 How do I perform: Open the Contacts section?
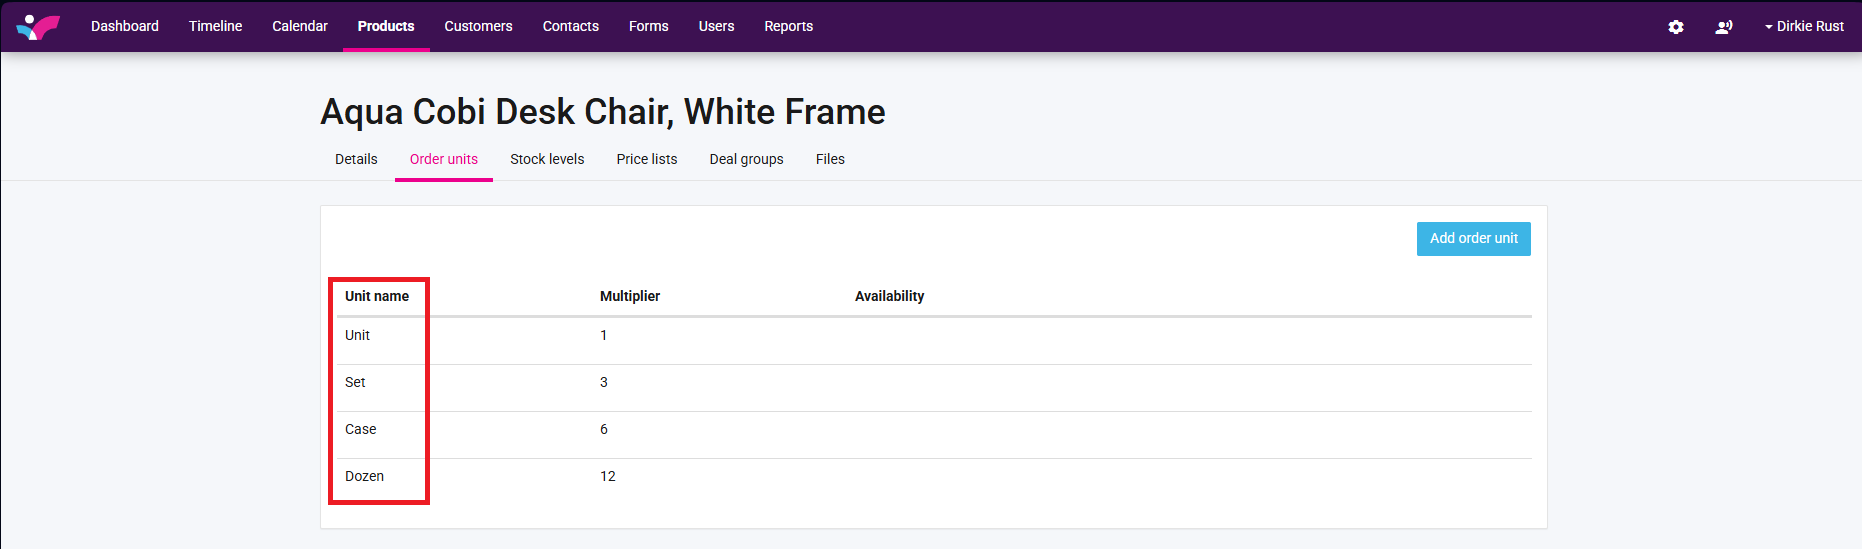570,27
